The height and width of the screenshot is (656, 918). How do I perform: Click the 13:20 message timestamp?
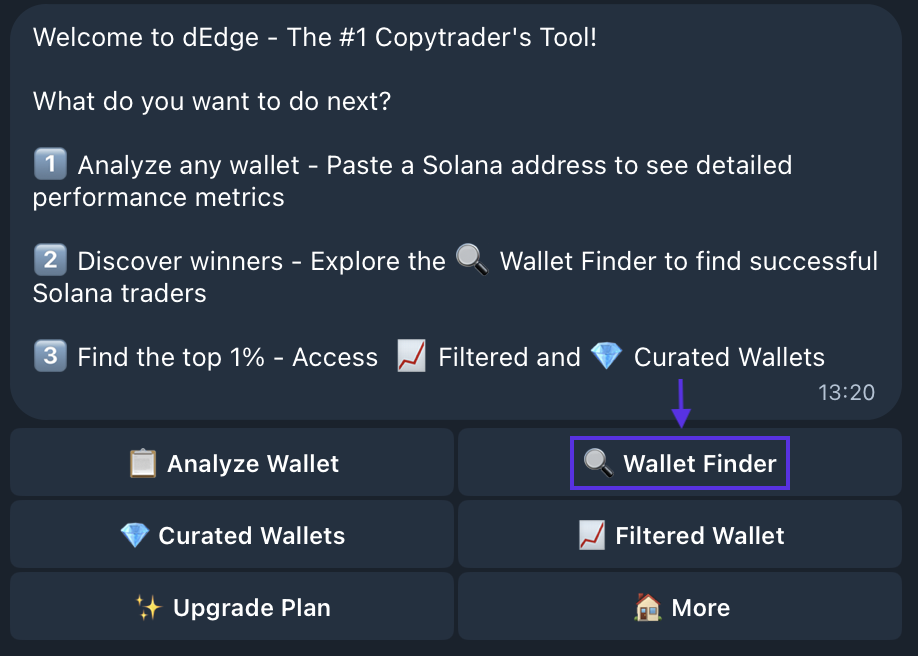(846, 393)
